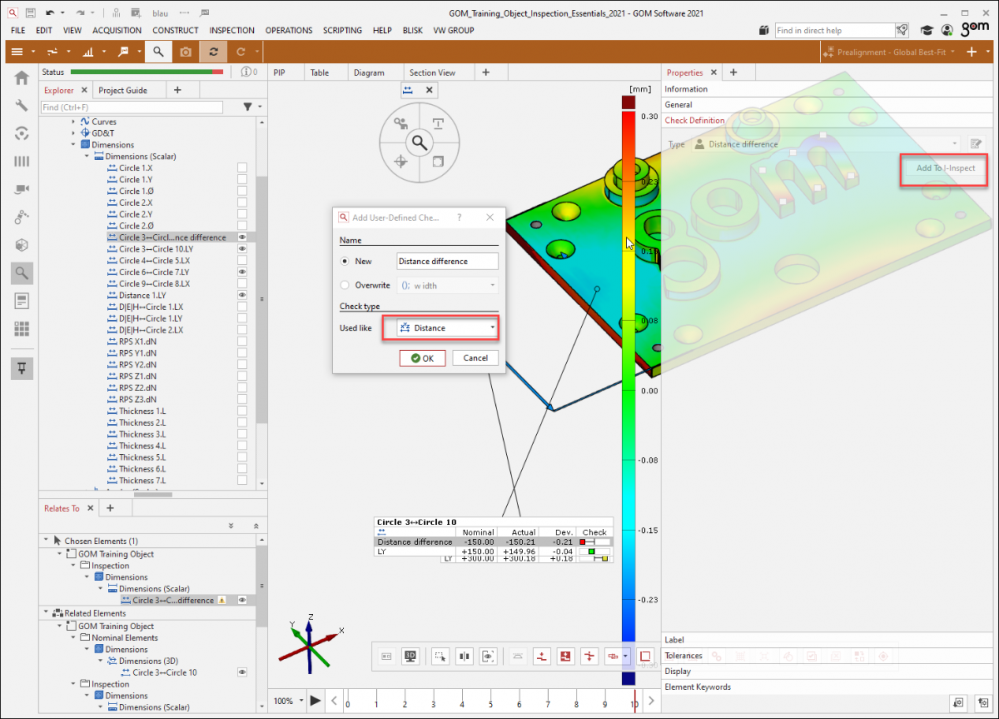Click the camera snapshot icon in orange toolbar
Image resolution: width=999 pixels, height=719 pixels.
tap(185, 51)
